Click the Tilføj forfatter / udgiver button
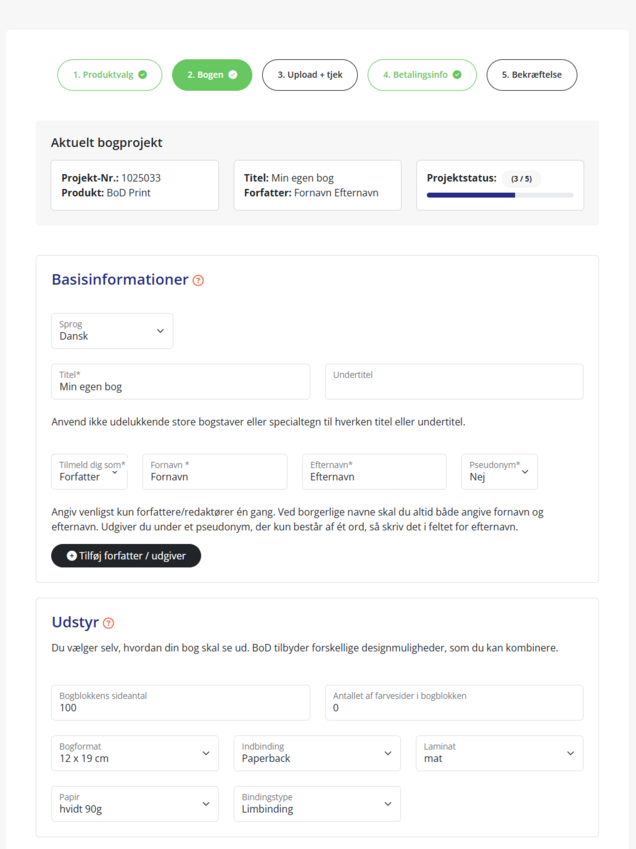Screen dimensions: 636x849 (x=126, y=555)
